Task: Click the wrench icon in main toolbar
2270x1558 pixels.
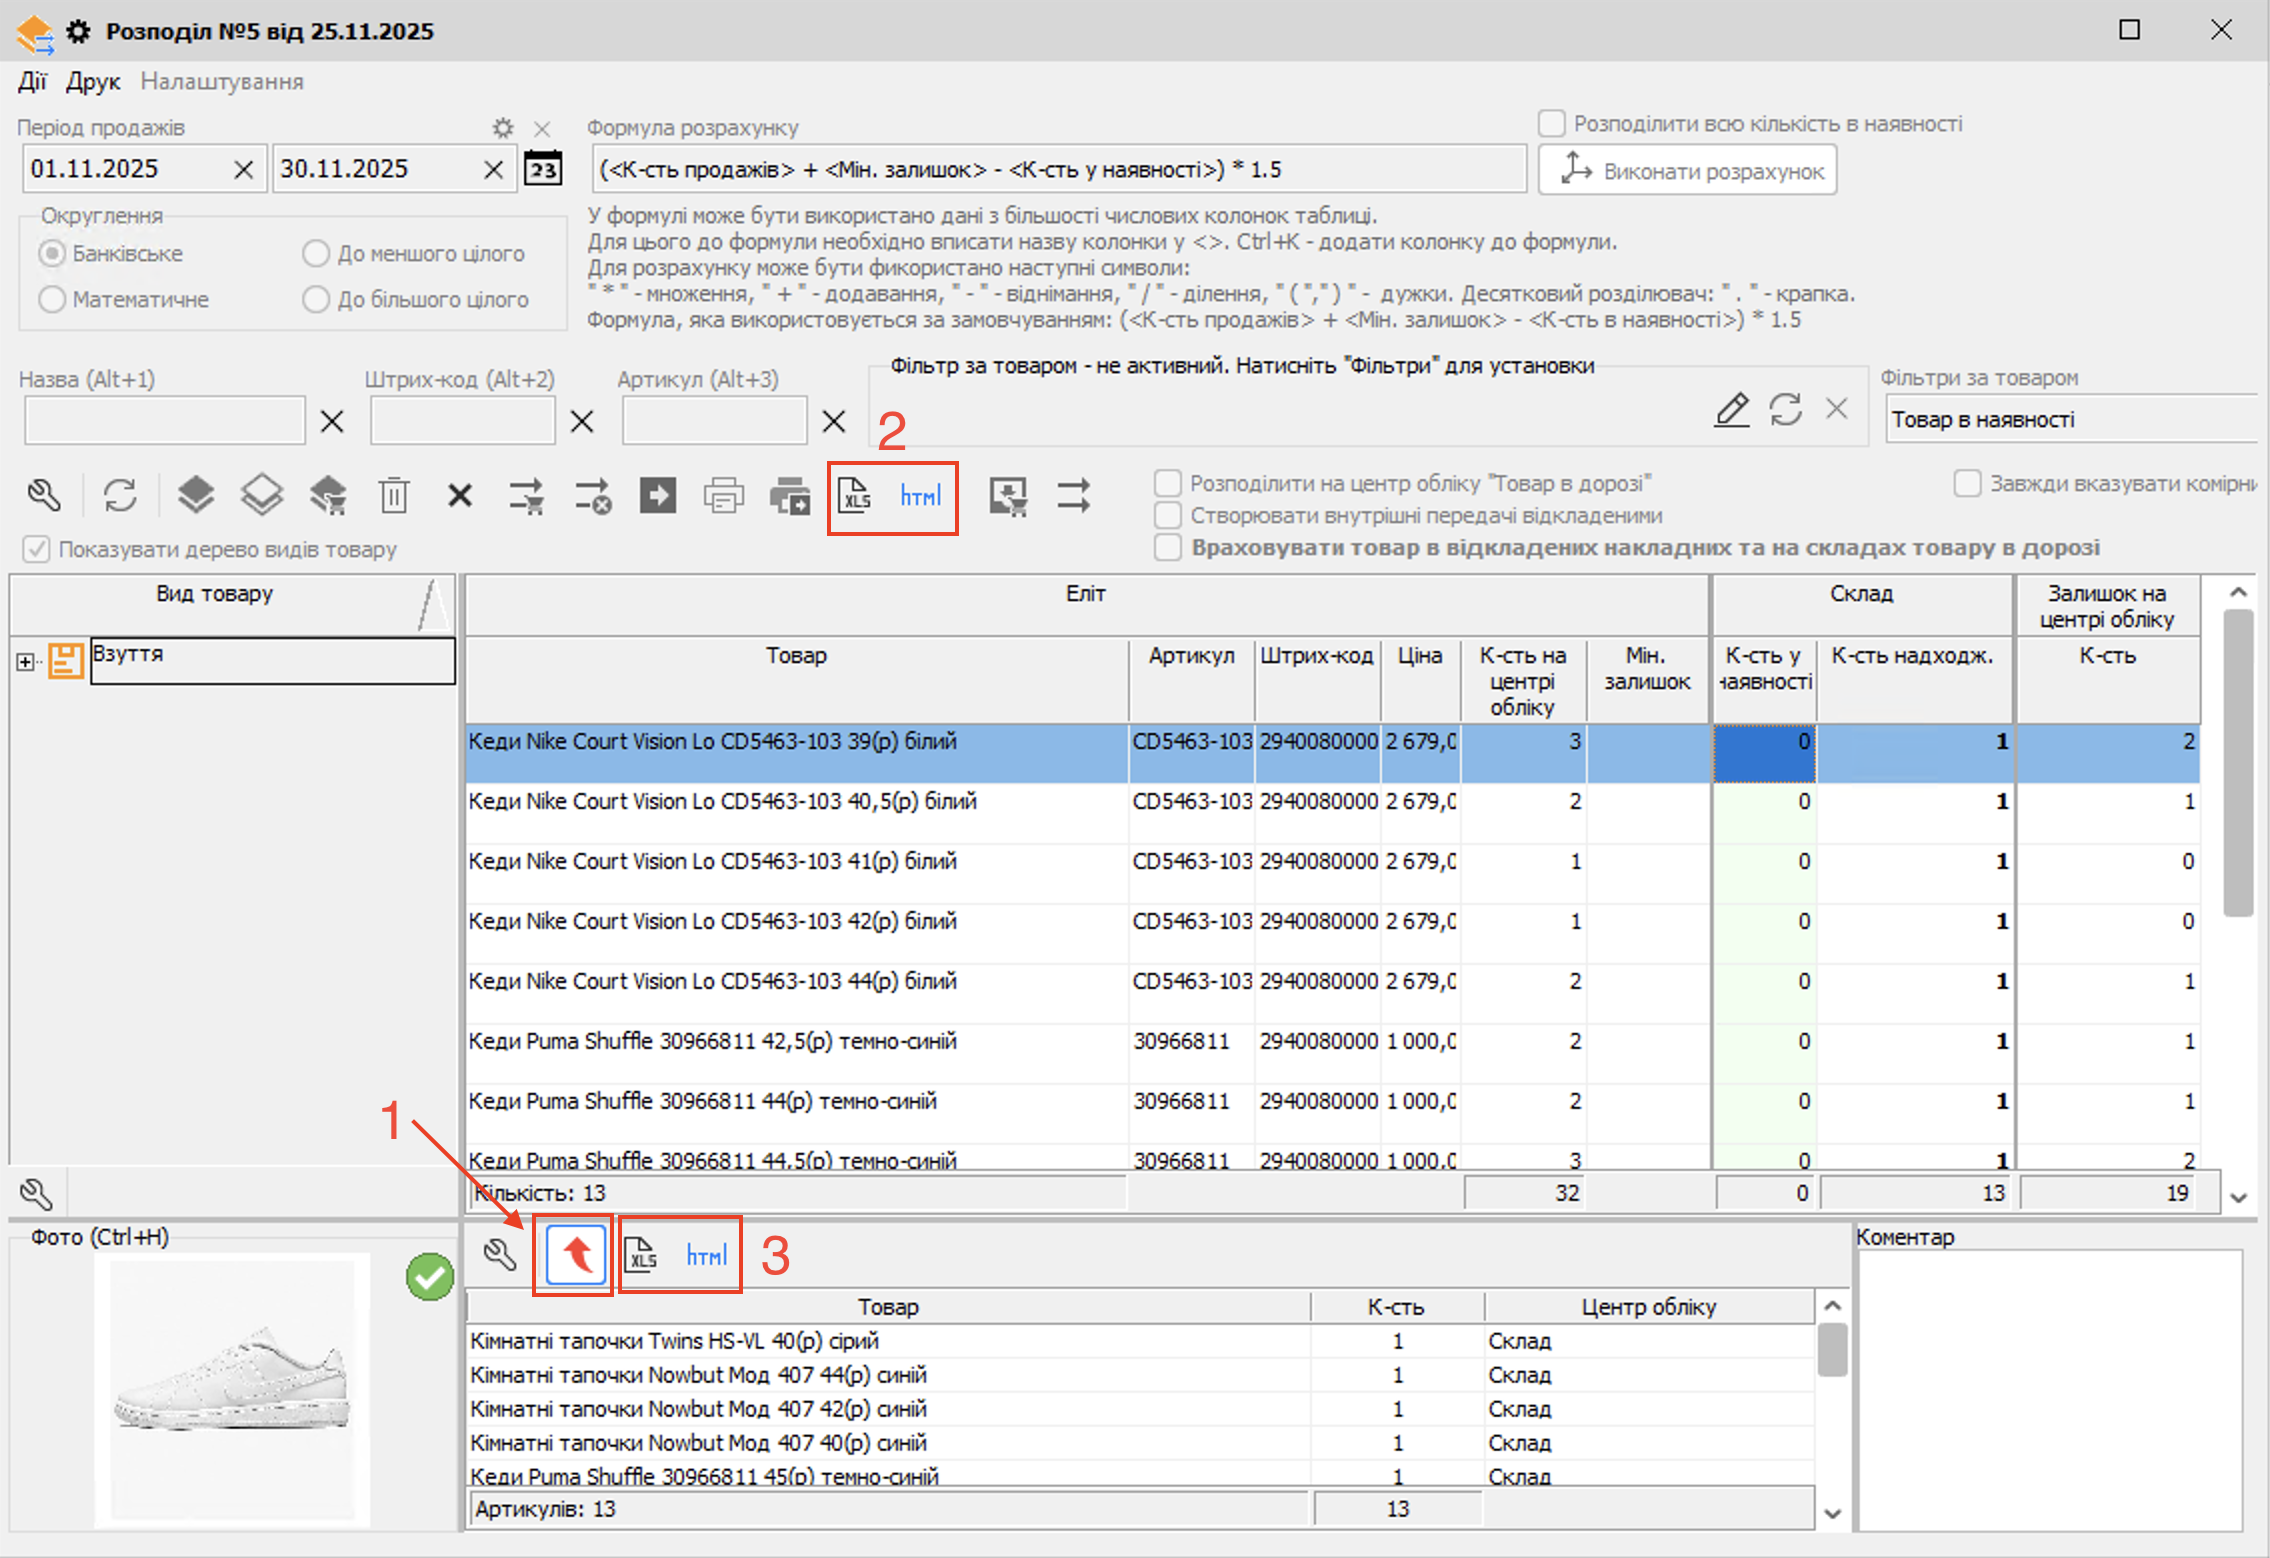Action: pyautogui.click(x=44, y=496)
